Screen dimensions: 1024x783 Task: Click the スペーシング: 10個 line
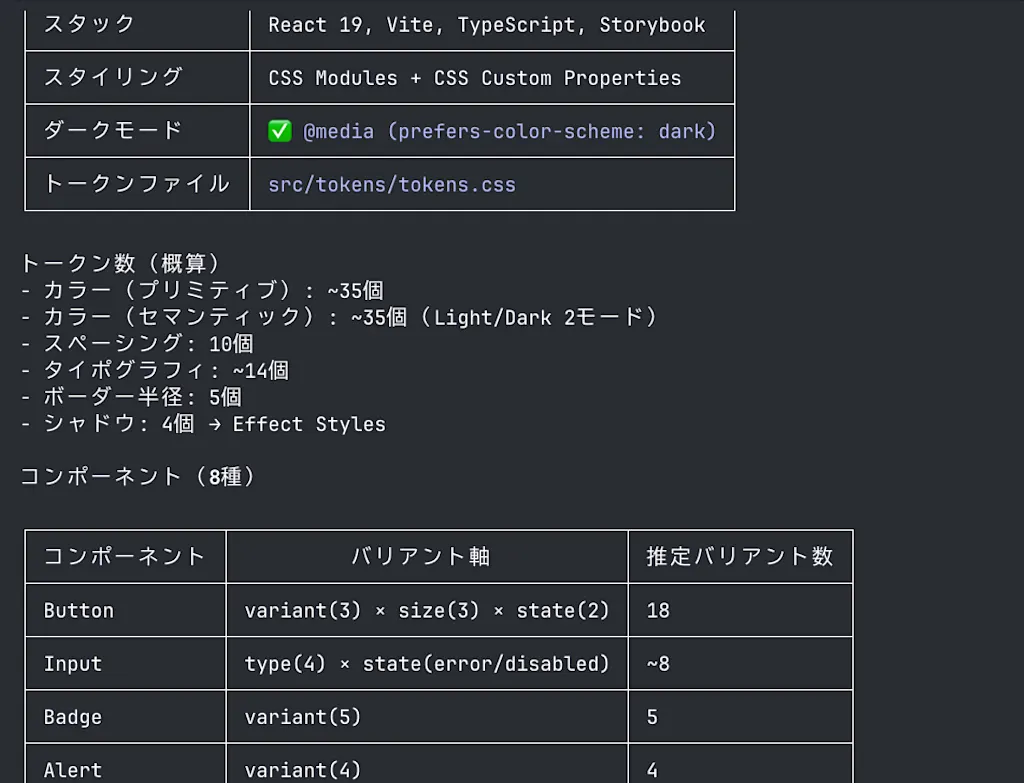[x=137, y=344]
